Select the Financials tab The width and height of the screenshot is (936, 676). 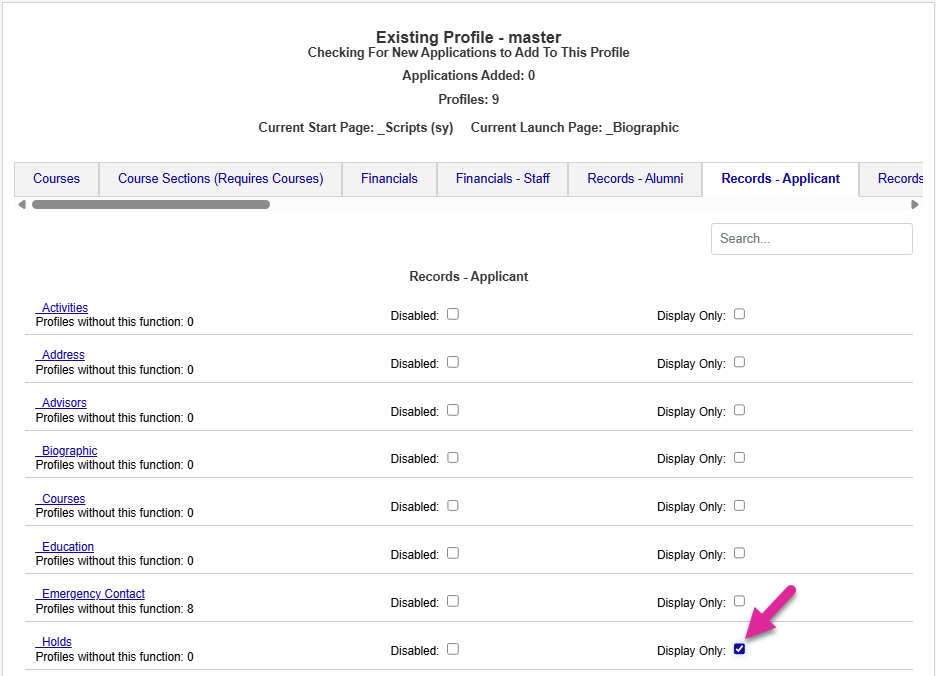point(389,179)
